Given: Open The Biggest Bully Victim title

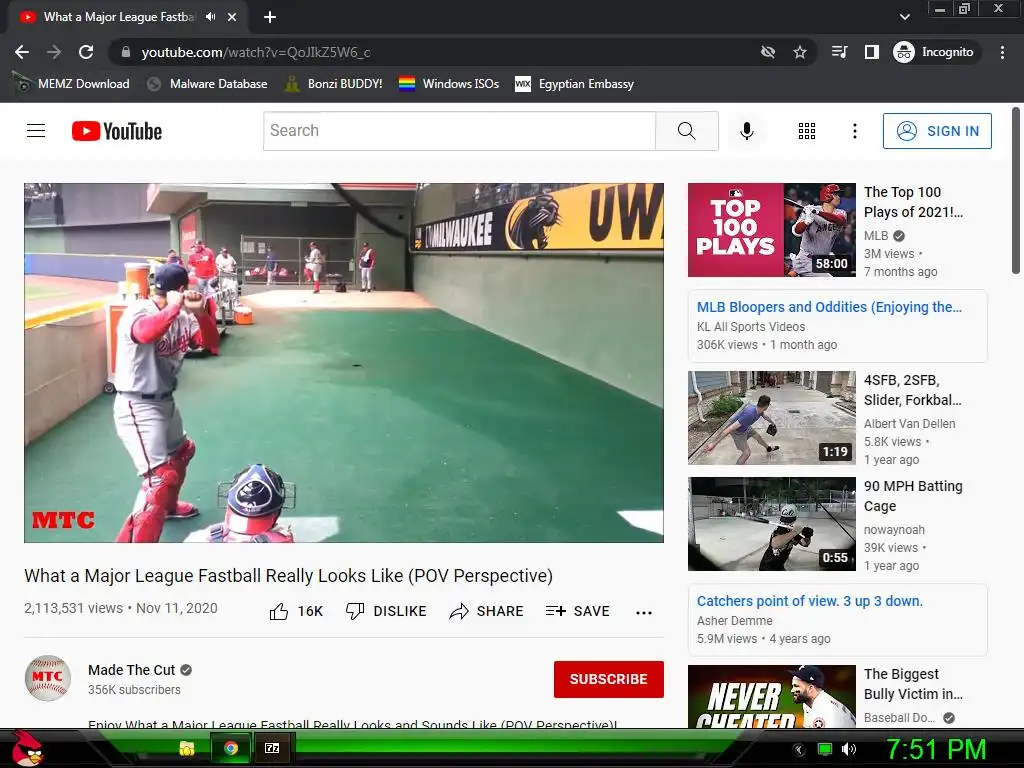Looking at the screenshot, I should [x=913, y=684].
